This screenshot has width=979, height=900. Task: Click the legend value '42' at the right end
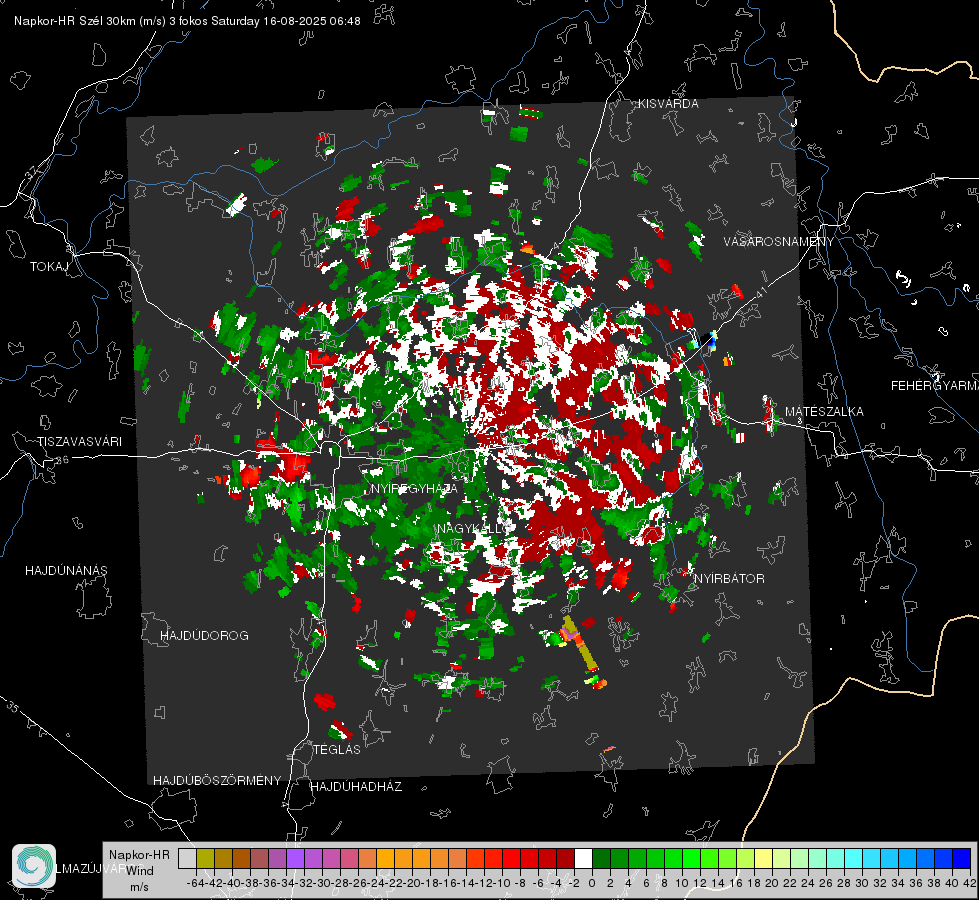968,883
